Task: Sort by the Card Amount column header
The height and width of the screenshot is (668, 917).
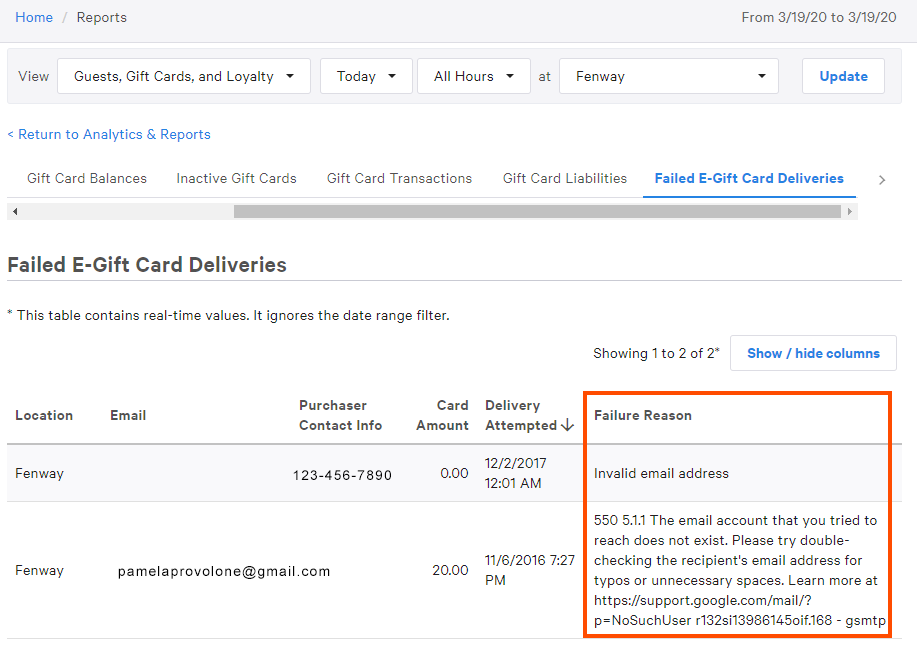Action: click(443, 415)
